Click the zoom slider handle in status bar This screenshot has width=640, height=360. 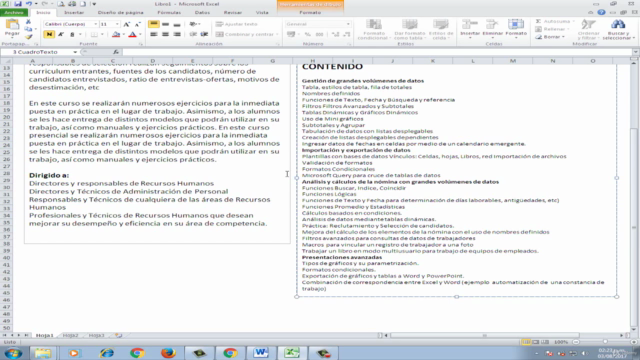click(605, 342)
